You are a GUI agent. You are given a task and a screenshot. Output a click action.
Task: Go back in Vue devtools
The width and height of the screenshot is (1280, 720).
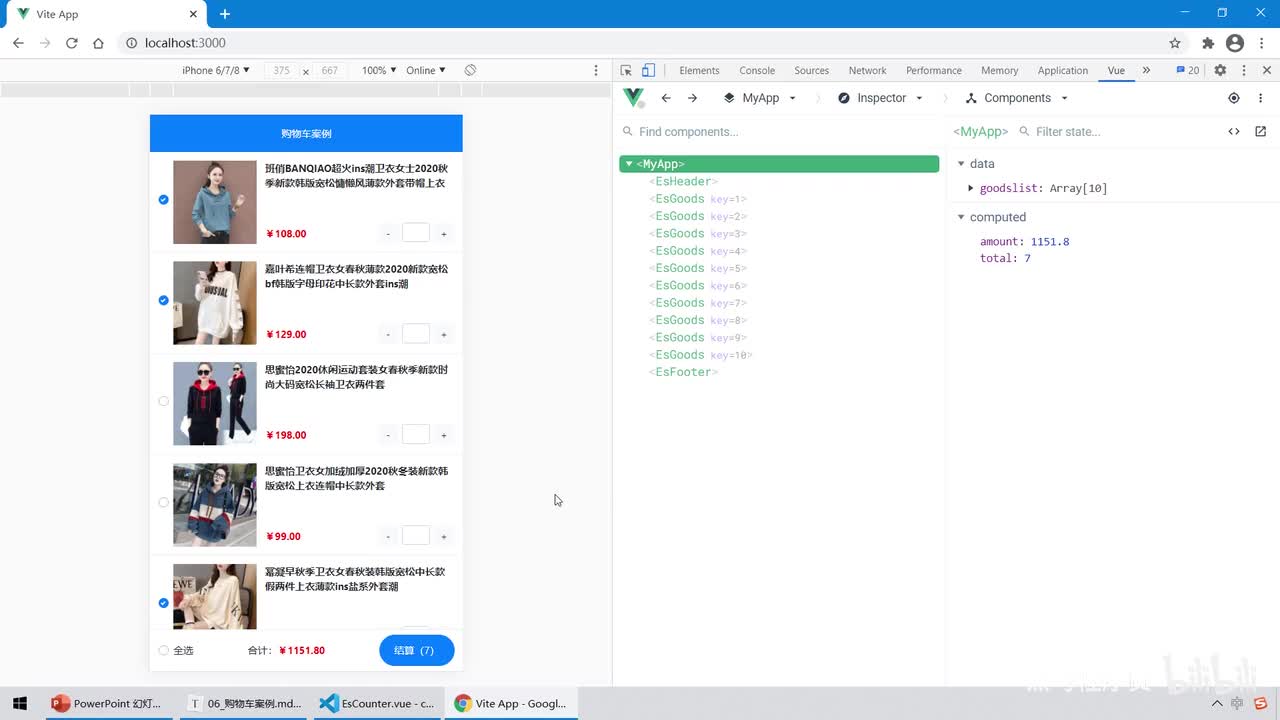[666, 98]
